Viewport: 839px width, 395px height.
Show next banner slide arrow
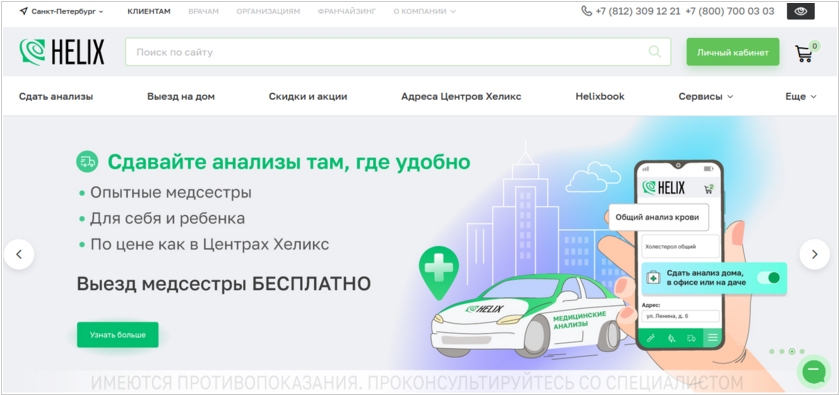(814, 254)
